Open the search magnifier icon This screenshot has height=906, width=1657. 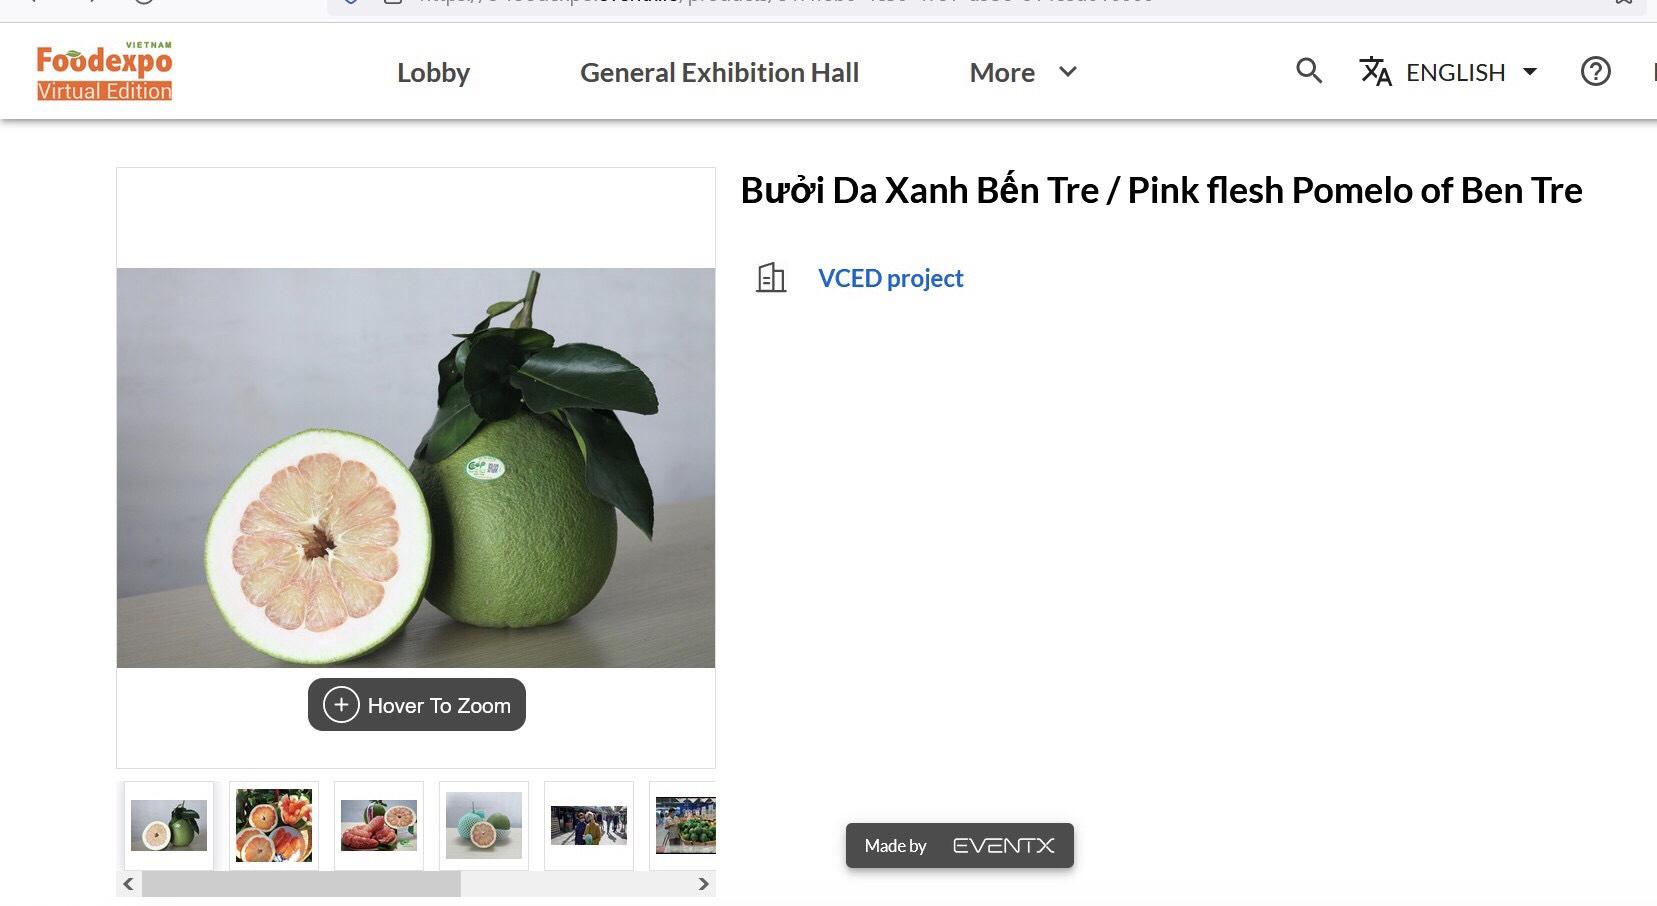point(1308,71)
